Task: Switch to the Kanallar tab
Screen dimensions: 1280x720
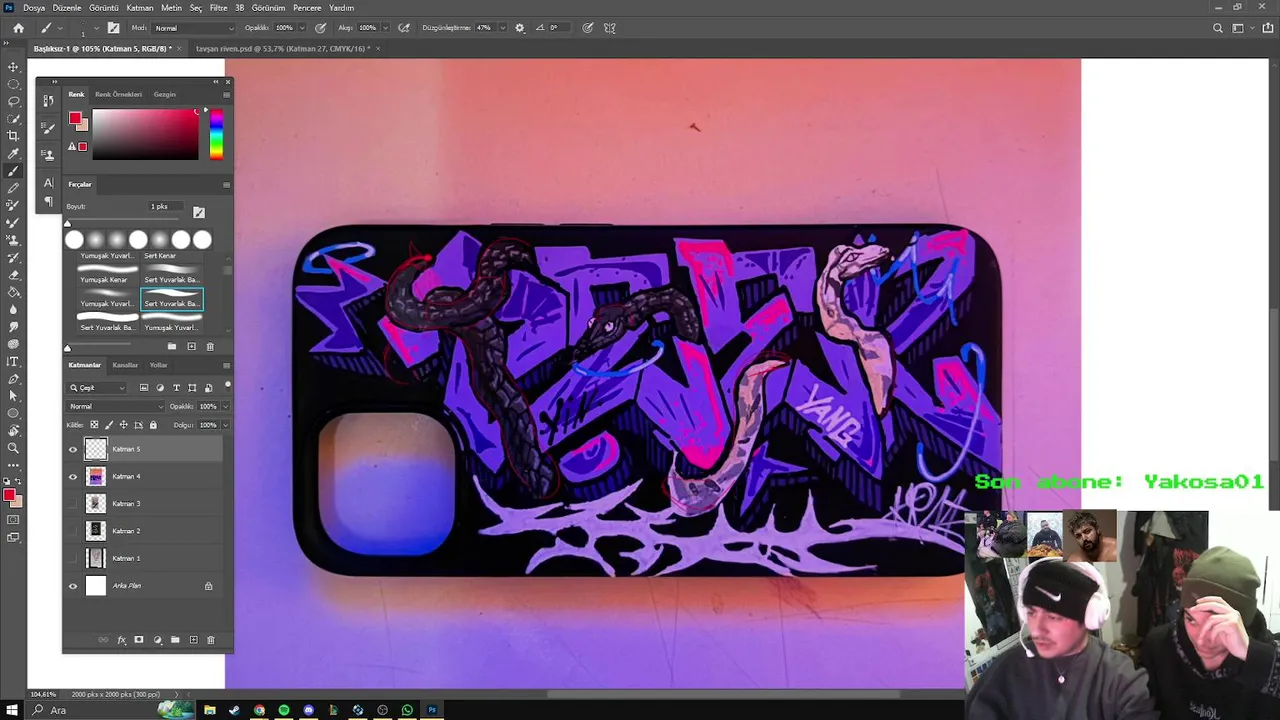Action: pos(125,365)
